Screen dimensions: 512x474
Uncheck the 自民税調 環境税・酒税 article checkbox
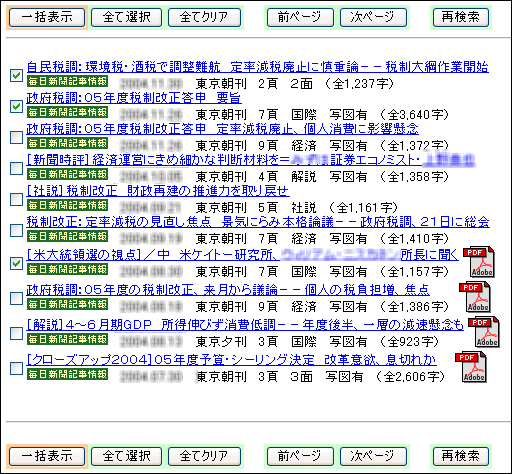16,75
